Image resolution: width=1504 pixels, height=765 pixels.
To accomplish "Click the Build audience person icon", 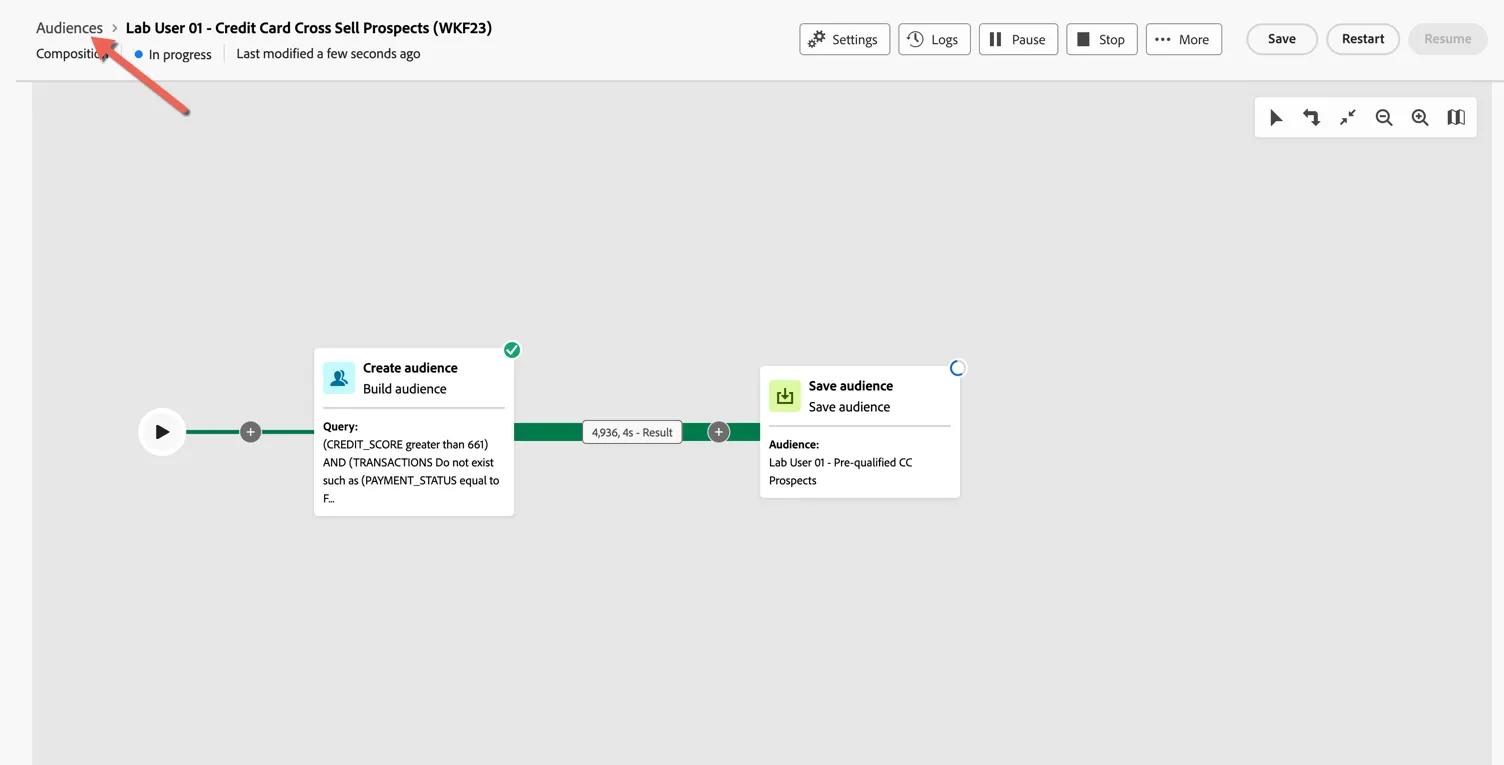I will coord(339,378).
